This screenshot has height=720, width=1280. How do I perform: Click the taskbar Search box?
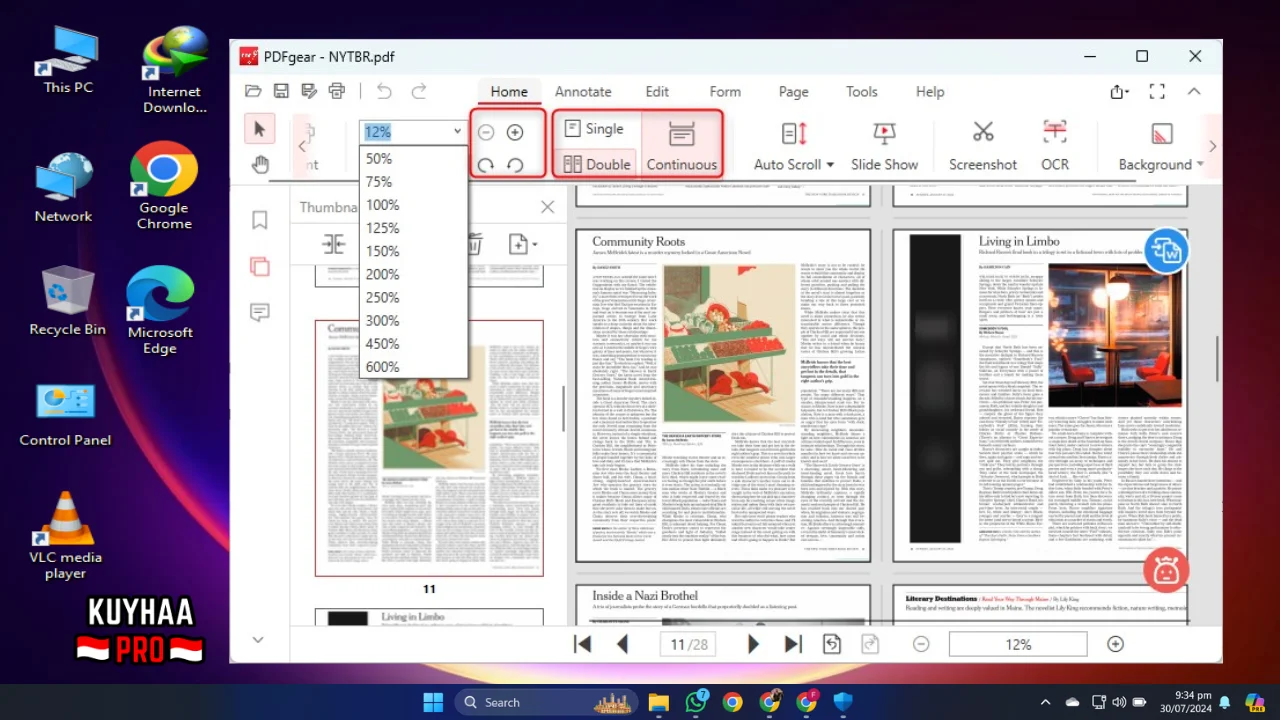[548, 702]
